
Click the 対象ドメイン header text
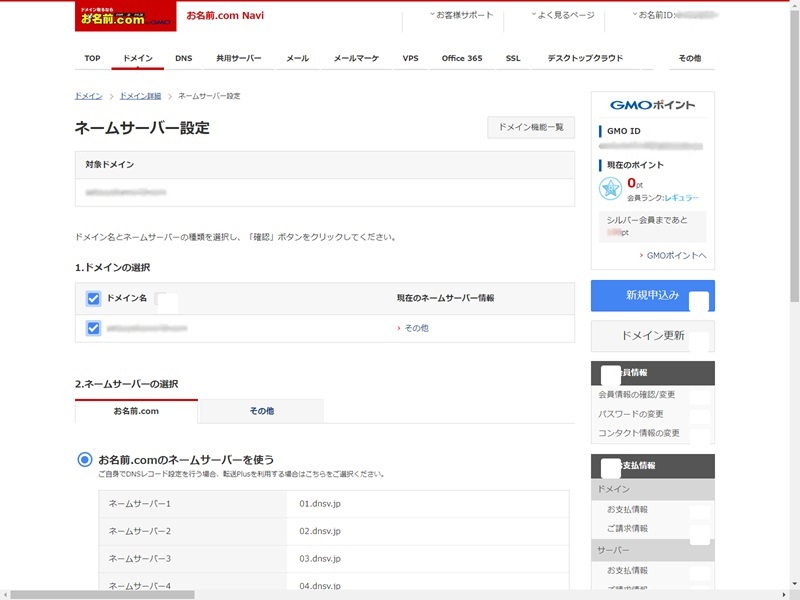click(x=110, y=165)
